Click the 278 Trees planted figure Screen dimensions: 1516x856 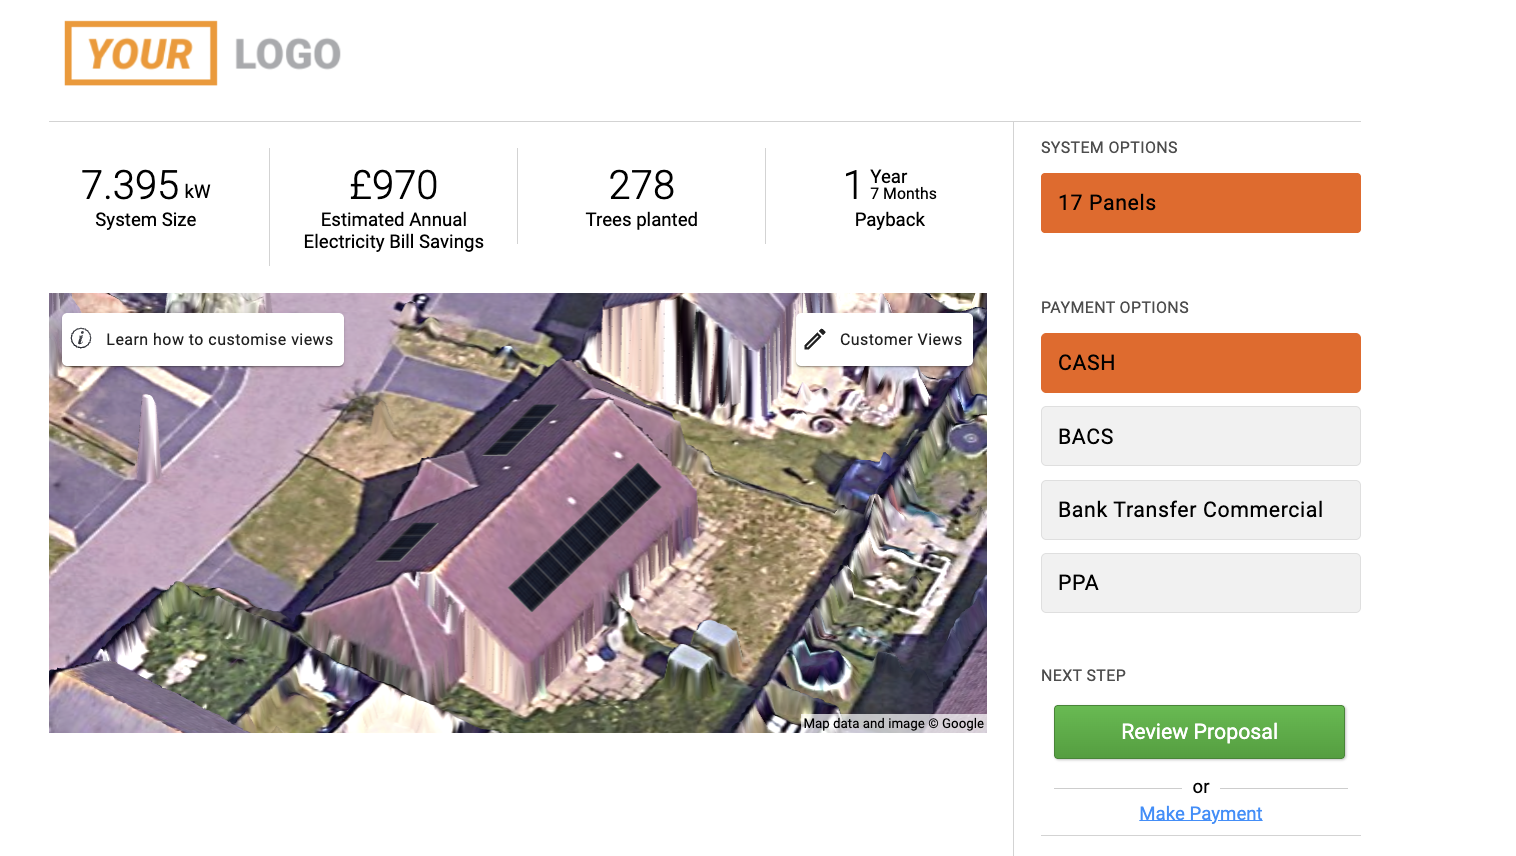[642, 185]
